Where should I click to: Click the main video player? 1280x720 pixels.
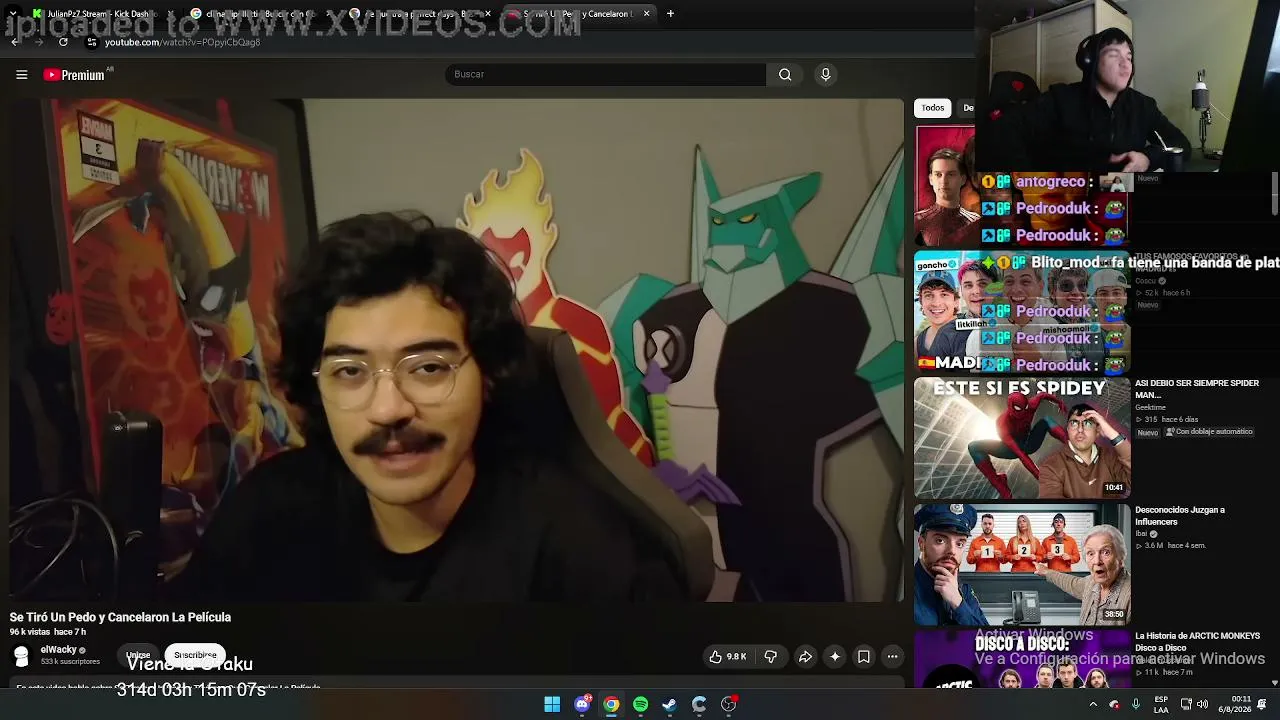(x=457, y=350)
